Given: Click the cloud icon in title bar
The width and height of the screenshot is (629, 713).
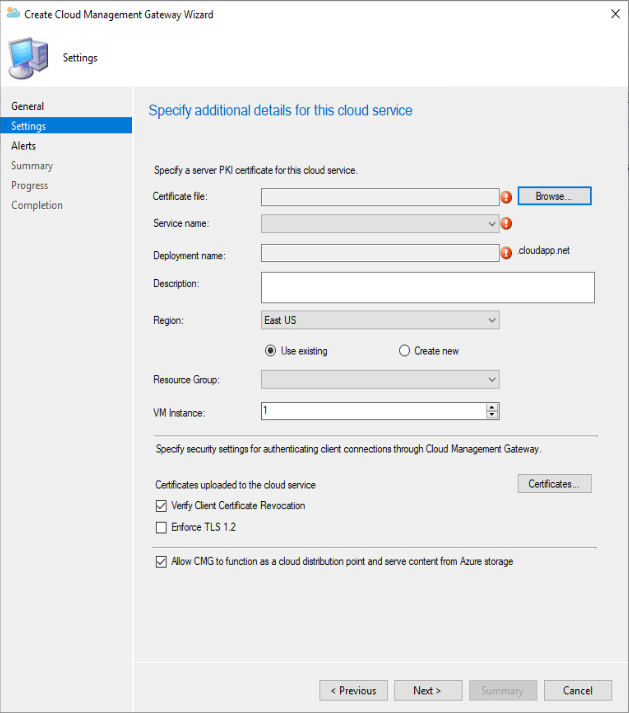Looking at the screenshot, I should (12, 14).
